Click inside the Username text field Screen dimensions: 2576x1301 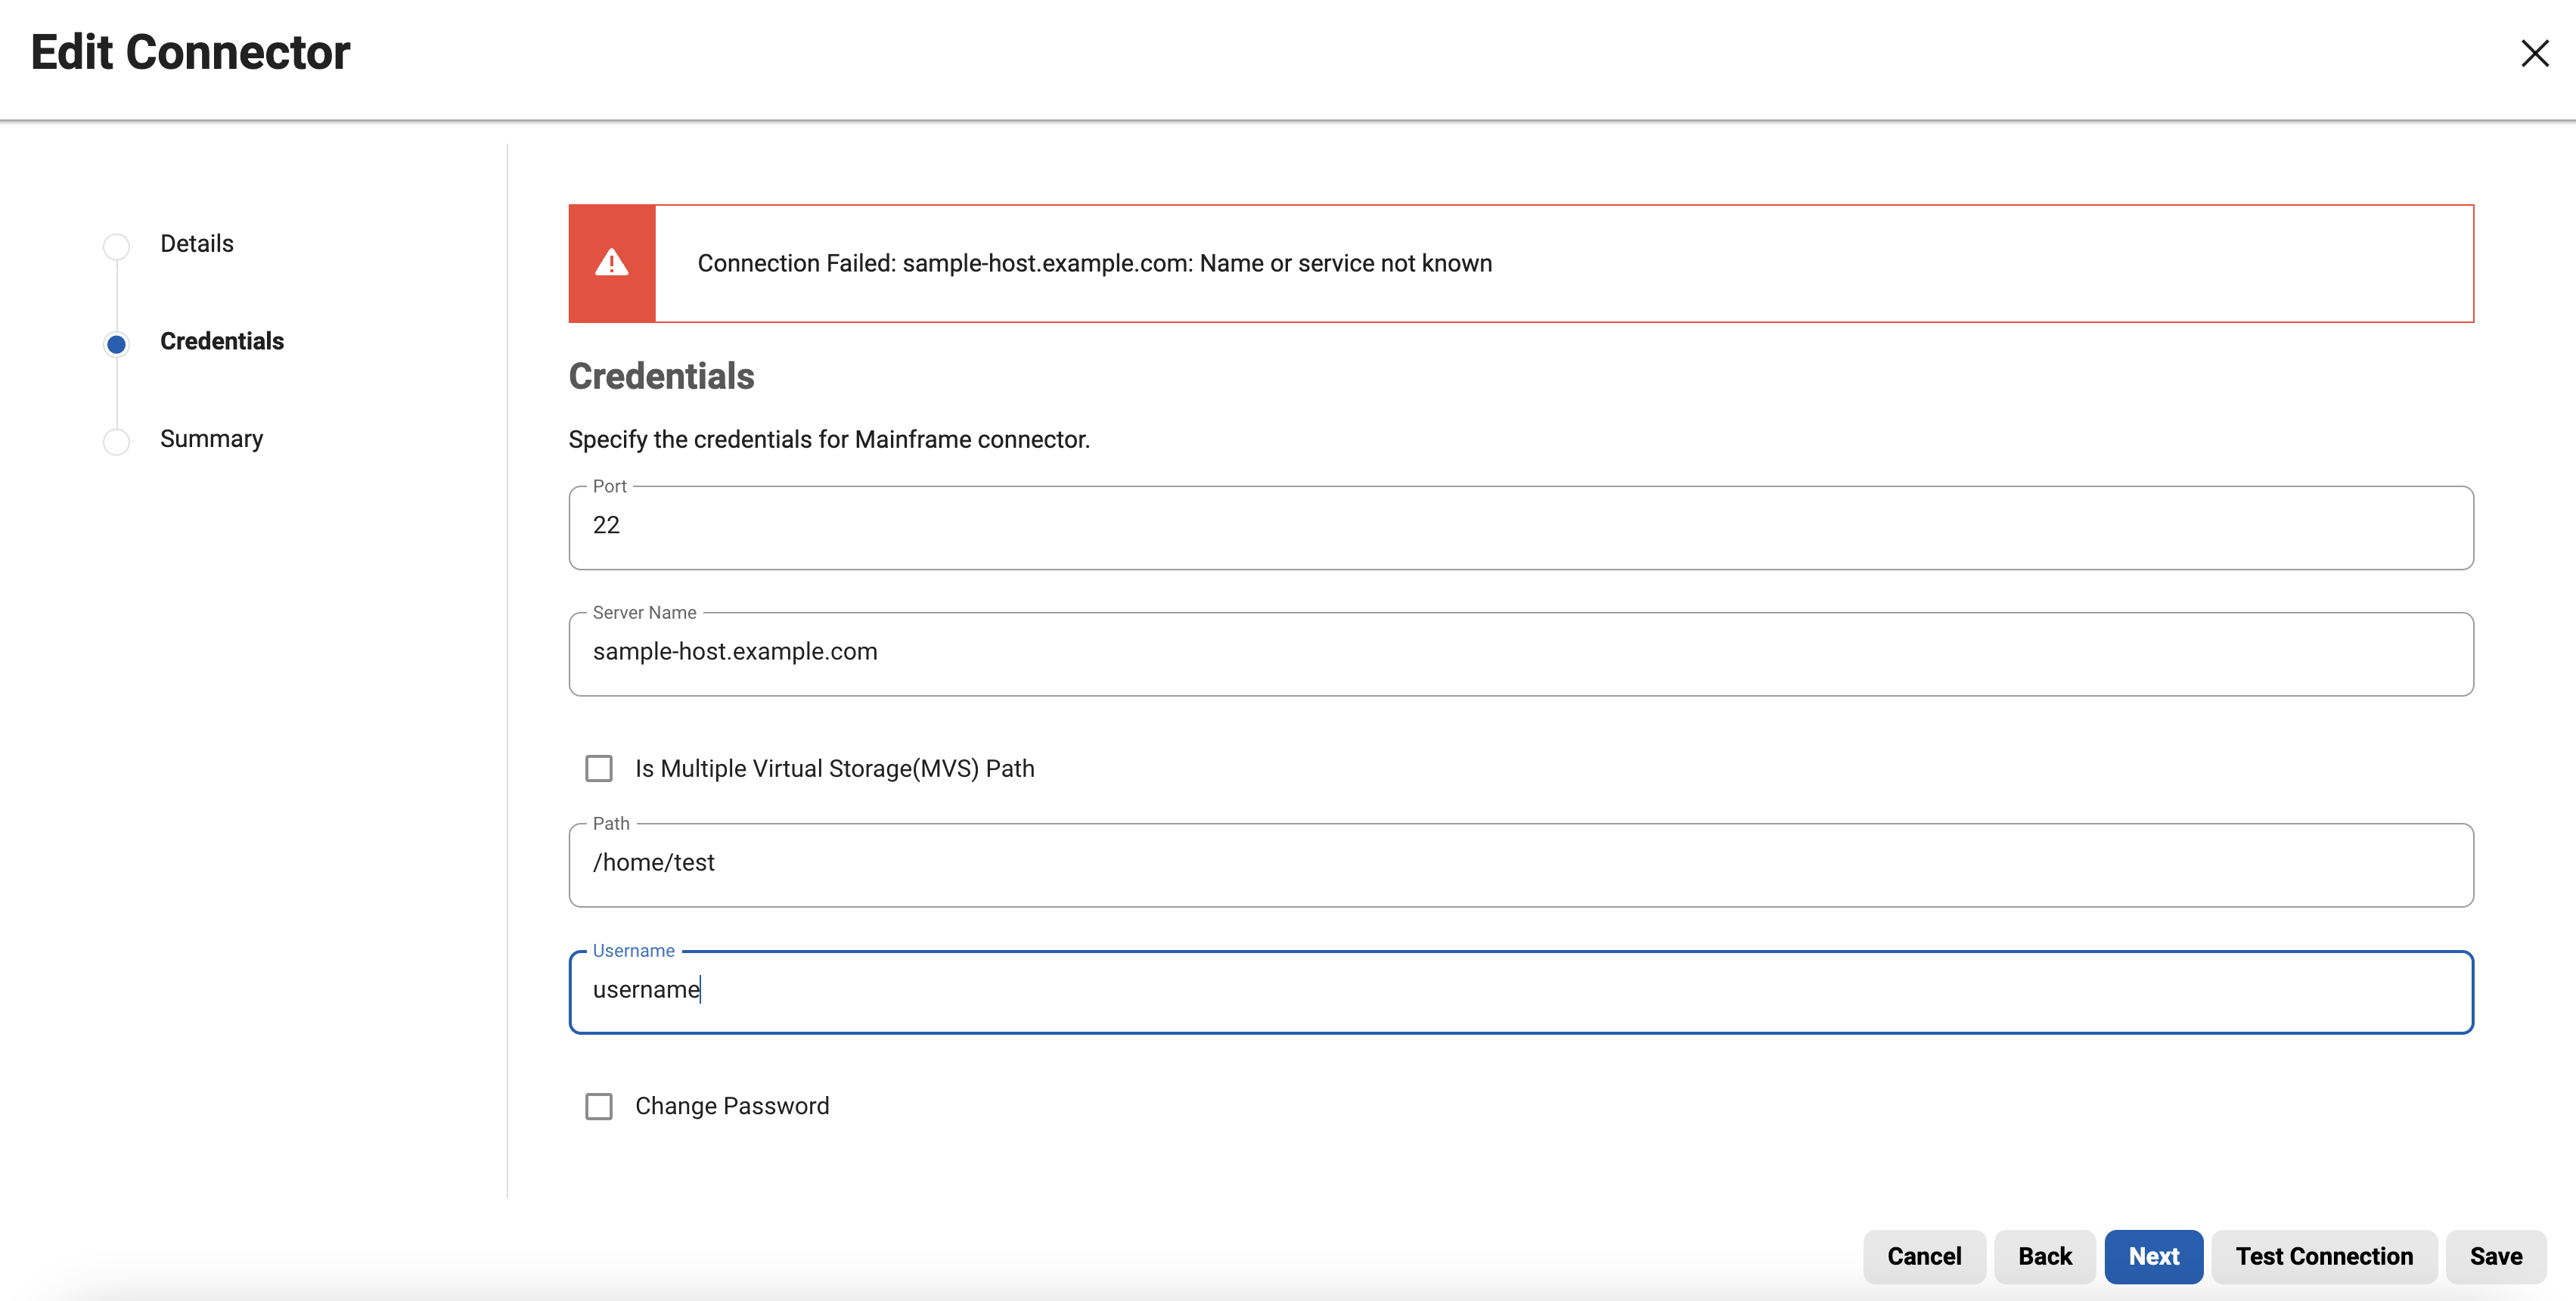[1521, 991]
